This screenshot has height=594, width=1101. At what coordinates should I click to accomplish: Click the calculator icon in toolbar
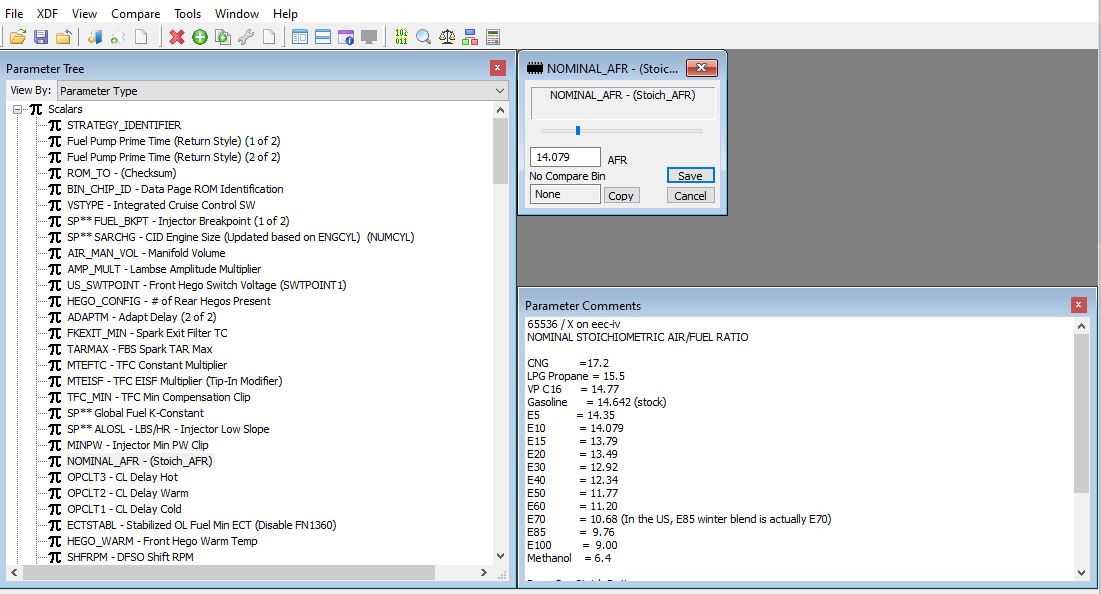[x=492, y=37]
